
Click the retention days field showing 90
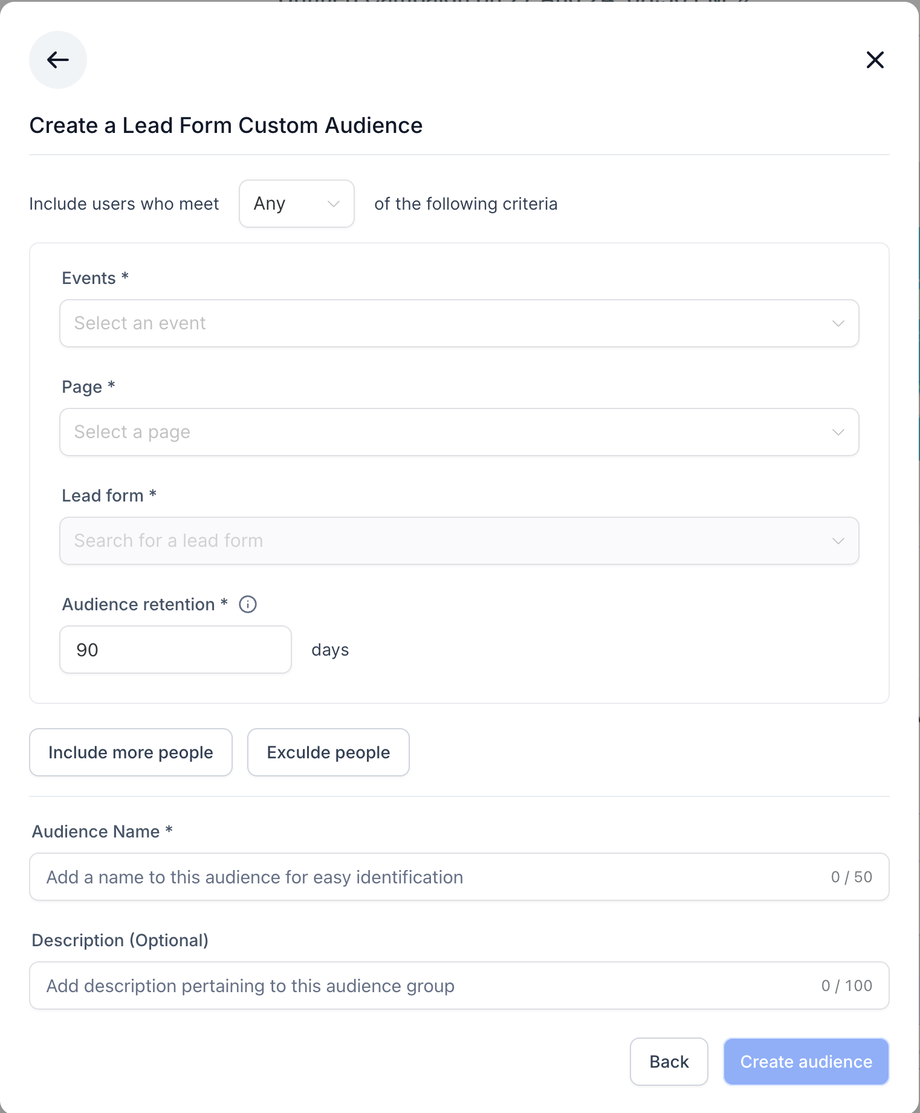pyautogui.click(x=175, y=650)
